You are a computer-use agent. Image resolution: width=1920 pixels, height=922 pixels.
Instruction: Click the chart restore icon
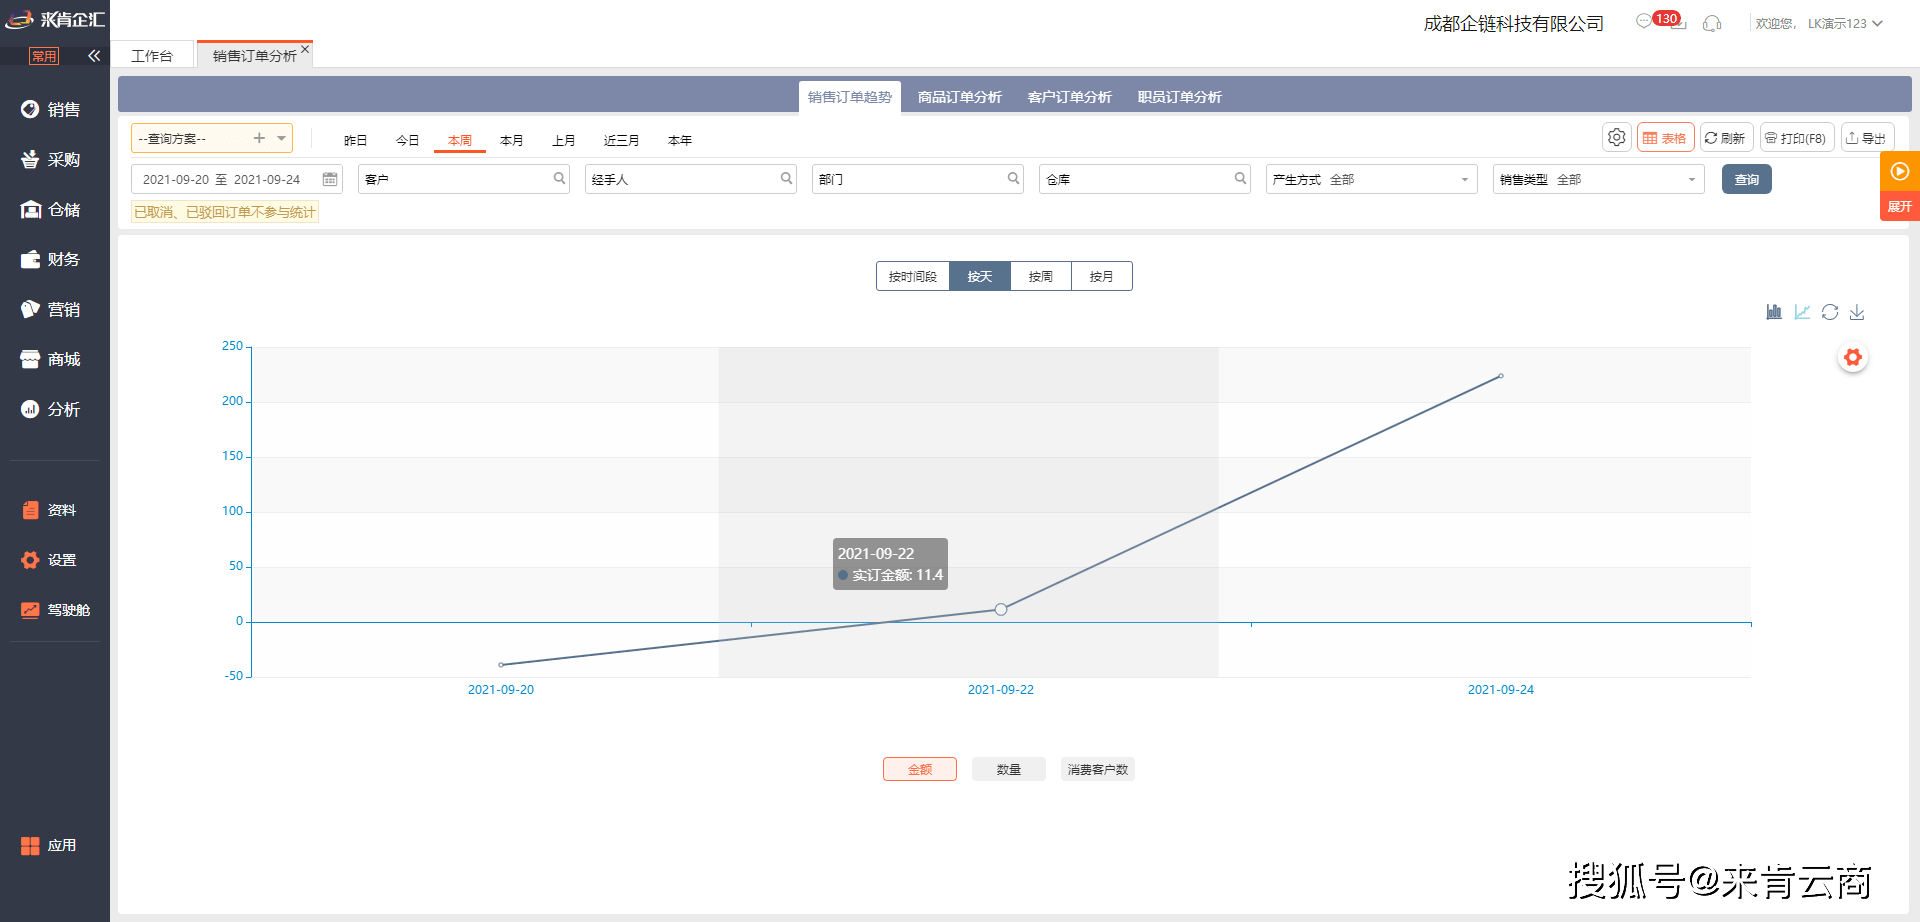[1830, 312]
